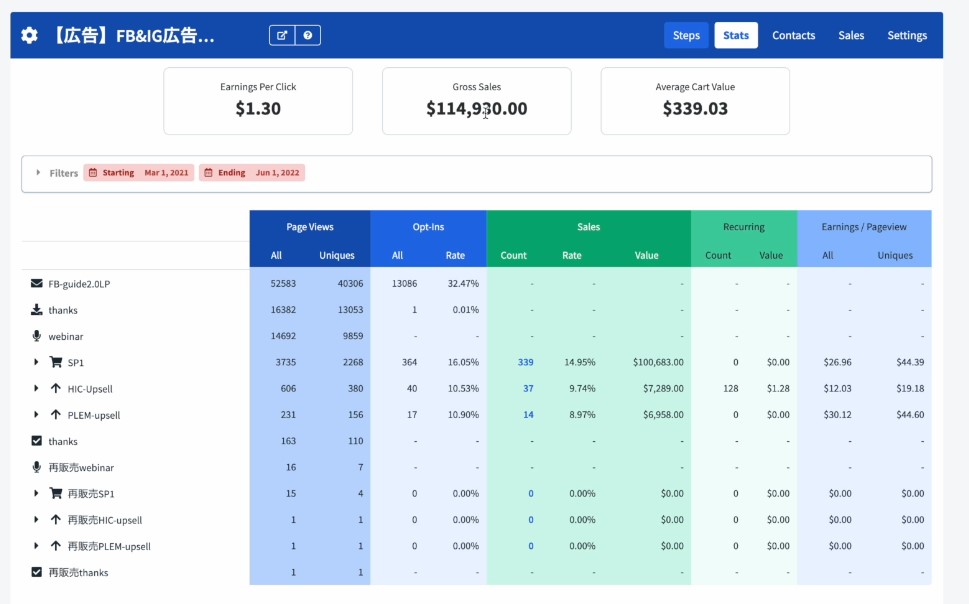The image size is (969, 604).
Task: Go to the Sales tab
Action: pyautogui.click(x=851, y=35)
